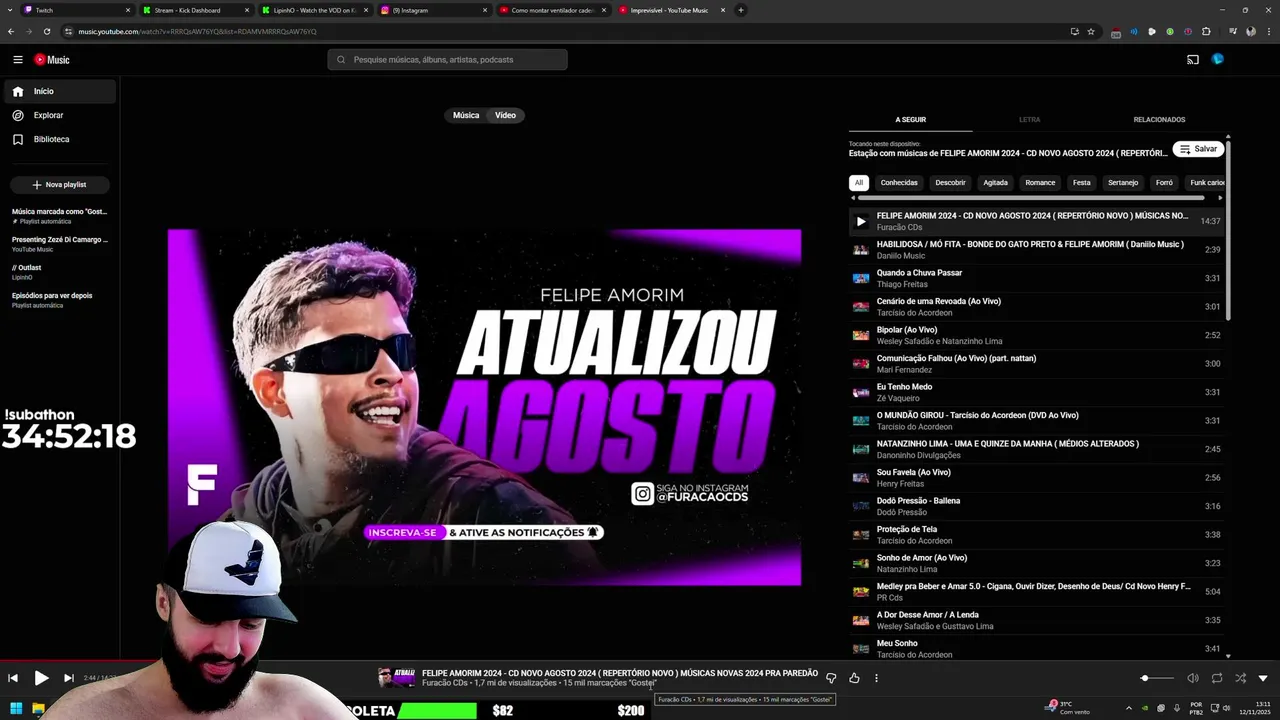Create a Nova playlist
Screen dimensions: 1280x720
[60, 185]
